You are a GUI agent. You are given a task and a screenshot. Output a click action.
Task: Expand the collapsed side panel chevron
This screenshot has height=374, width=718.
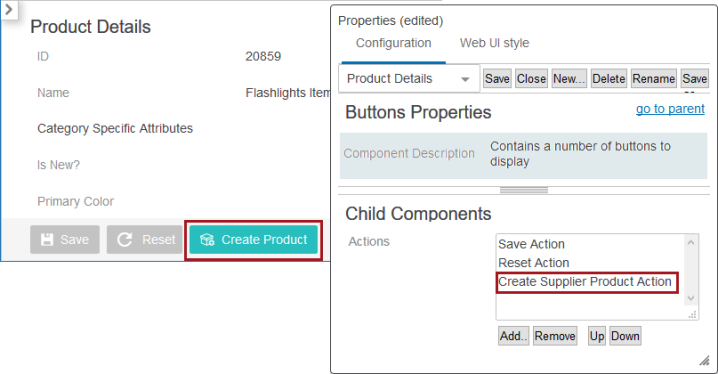pyautogui.click(x=9, y=9)
